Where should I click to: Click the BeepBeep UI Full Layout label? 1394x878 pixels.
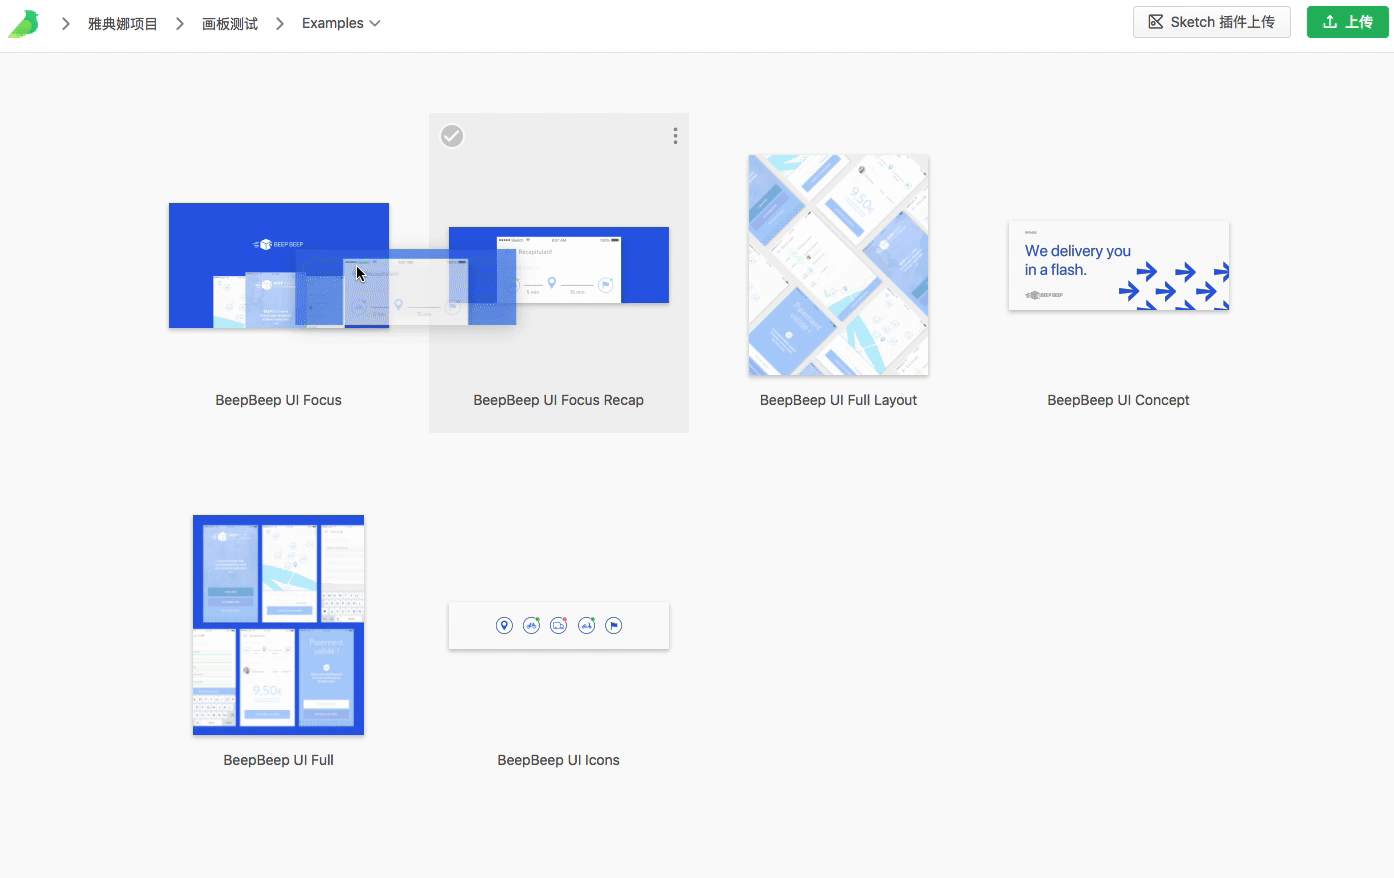coord(838,400)
